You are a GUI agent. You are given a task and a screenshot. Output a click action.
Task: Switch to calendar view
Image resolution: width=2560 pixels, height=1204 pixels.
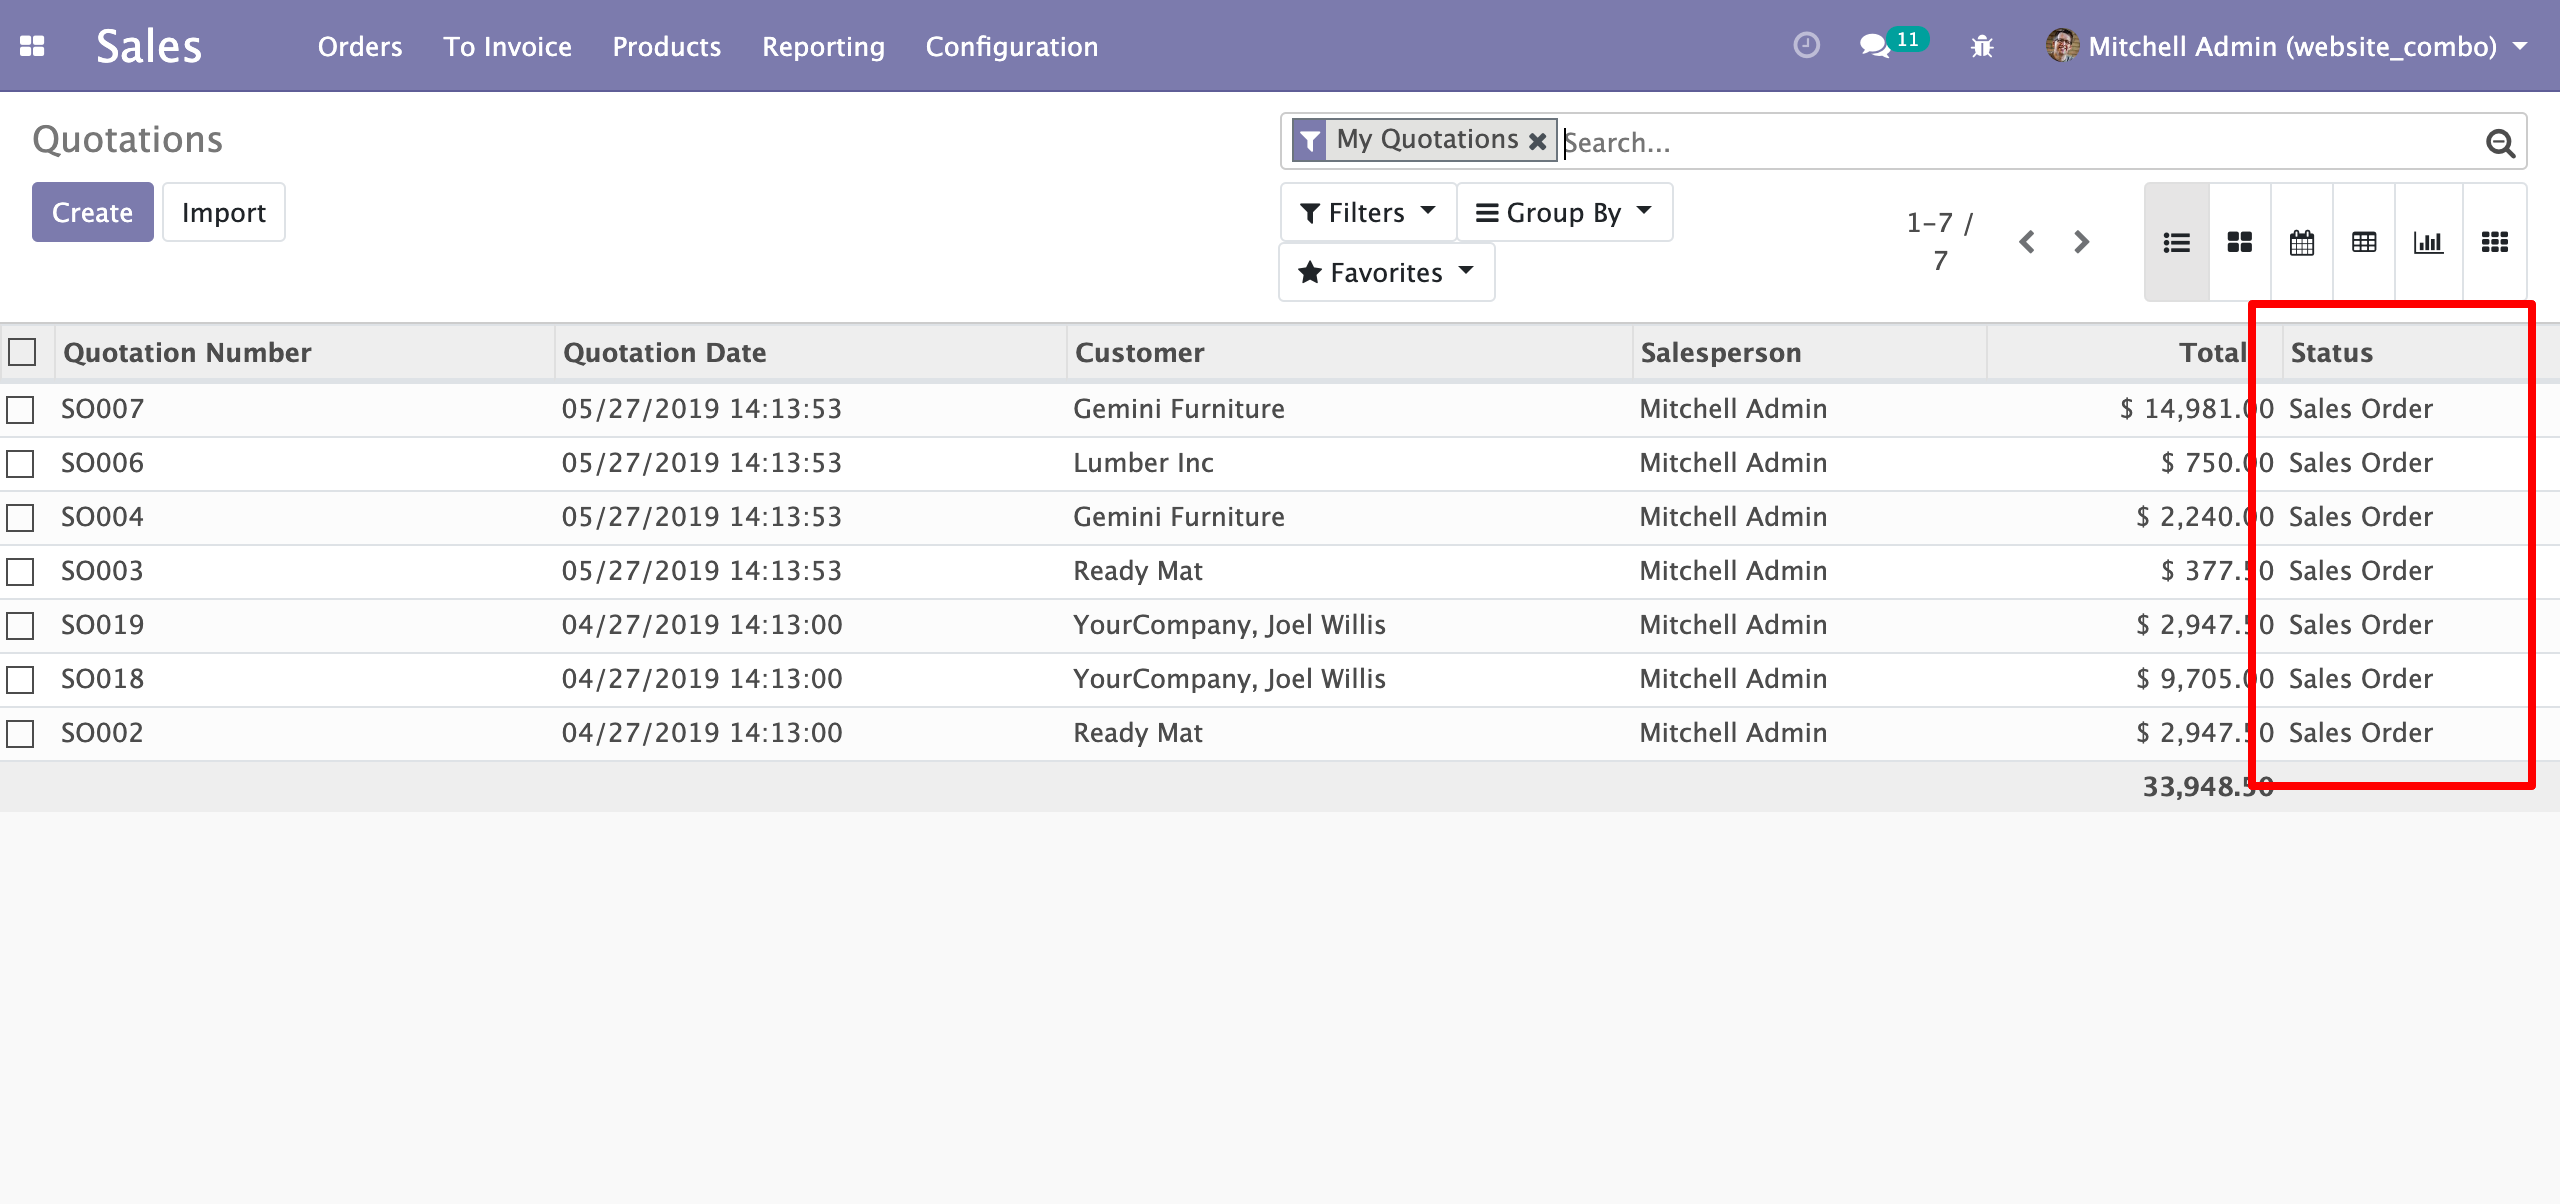tap(2302, 242)
